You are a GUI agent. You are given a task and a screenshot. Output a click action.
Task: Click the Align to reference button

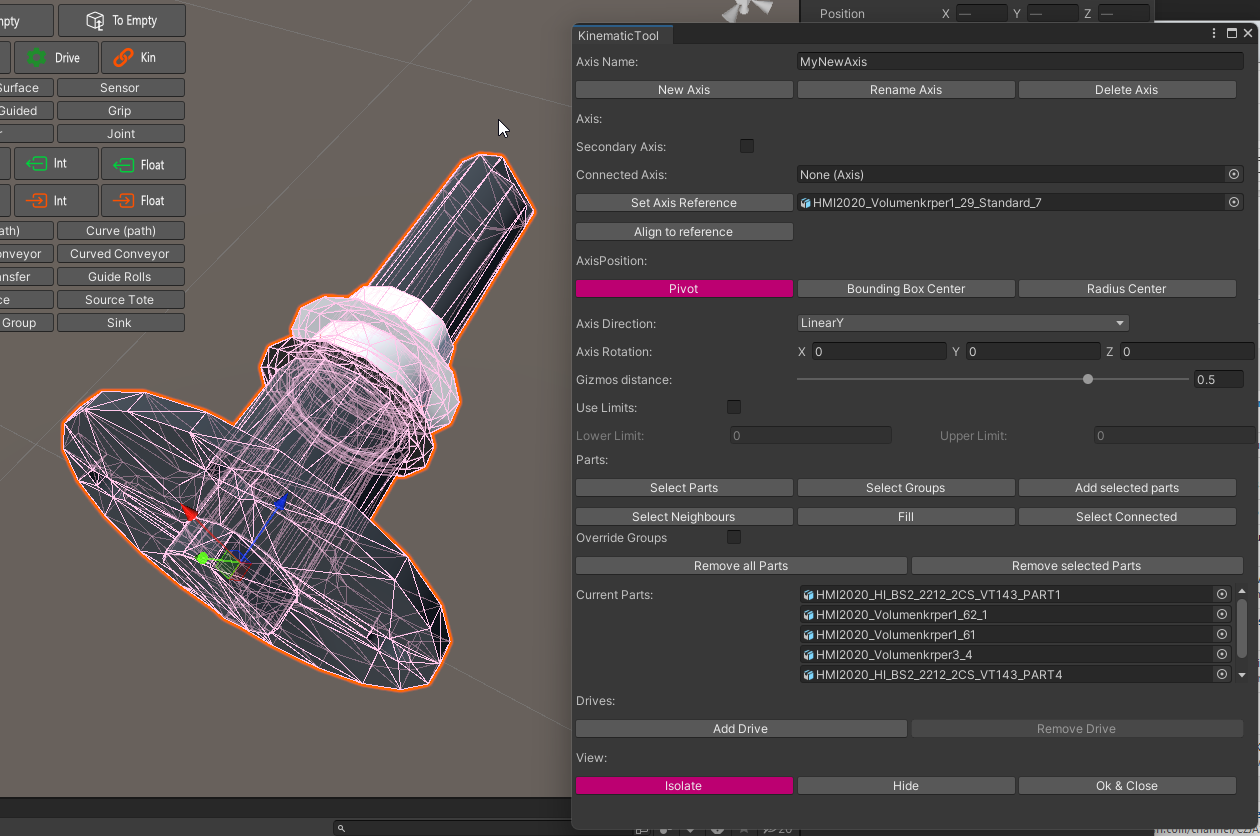click(x=684, y=232)
